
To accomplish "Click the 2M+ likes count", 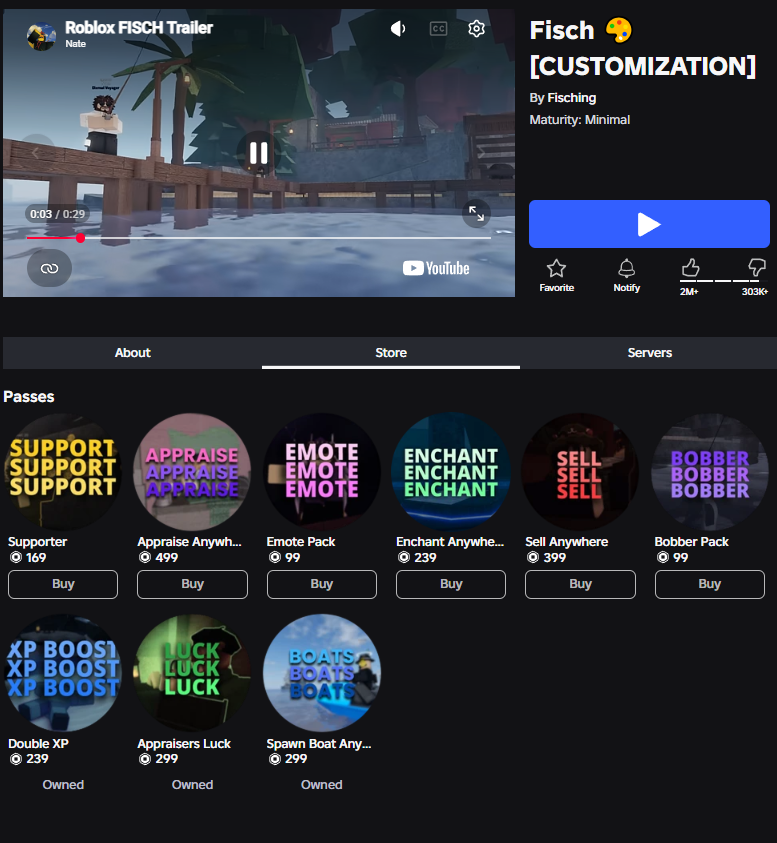I will (689, 291).
